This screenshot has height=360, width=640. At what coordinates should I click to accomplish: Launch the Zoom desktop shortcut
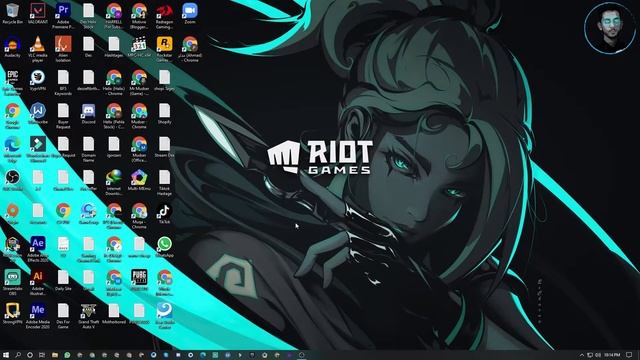click(190, 13)
